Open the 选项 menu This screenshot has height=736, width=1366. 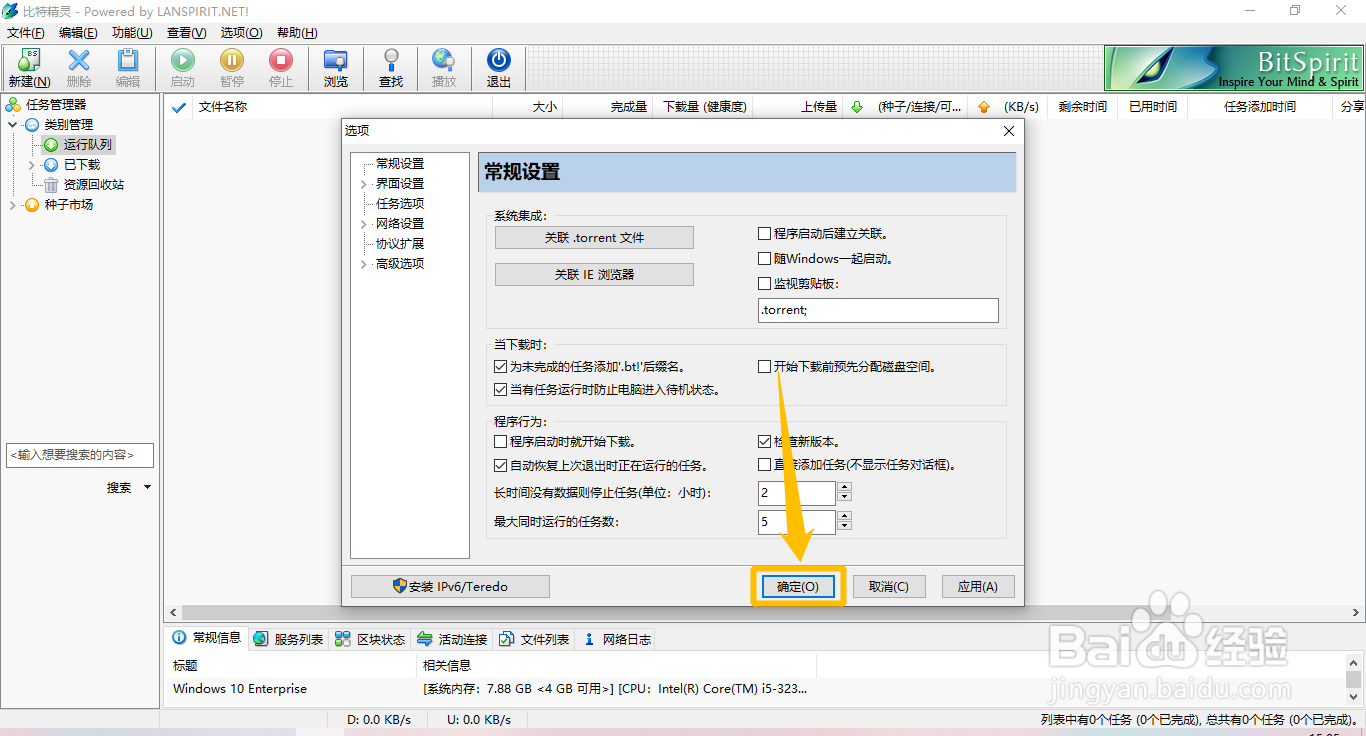tap(240, 32)
